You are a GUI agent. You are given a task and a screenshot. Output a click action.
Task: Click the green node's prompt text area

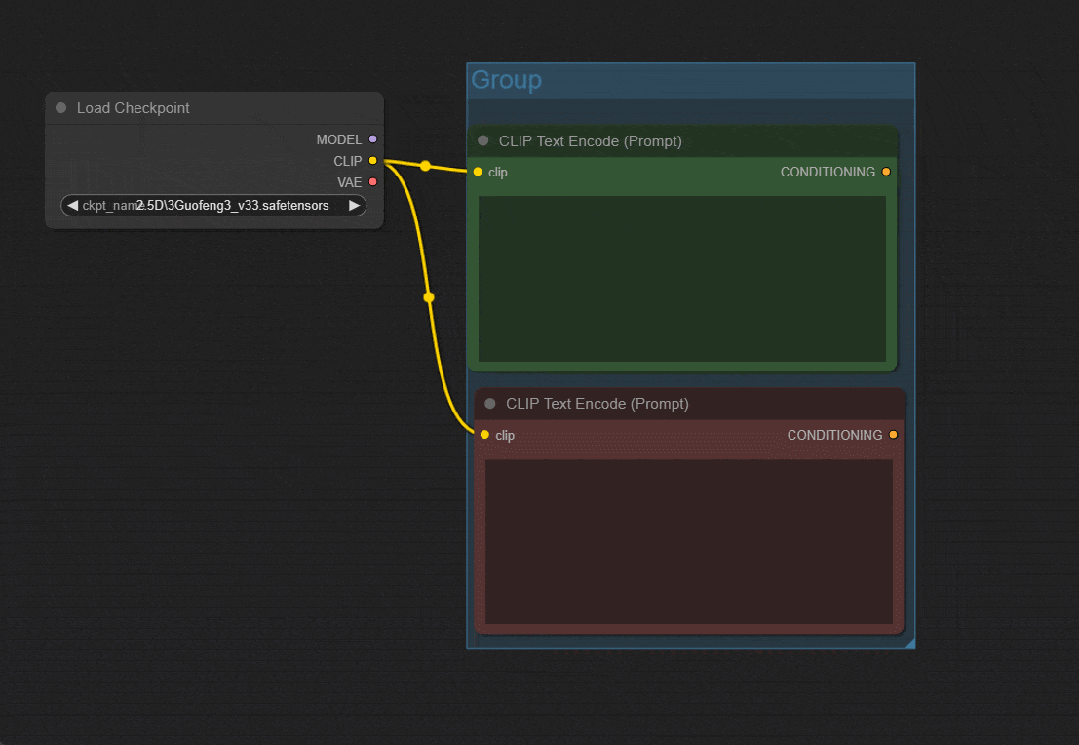click(682, 279)
